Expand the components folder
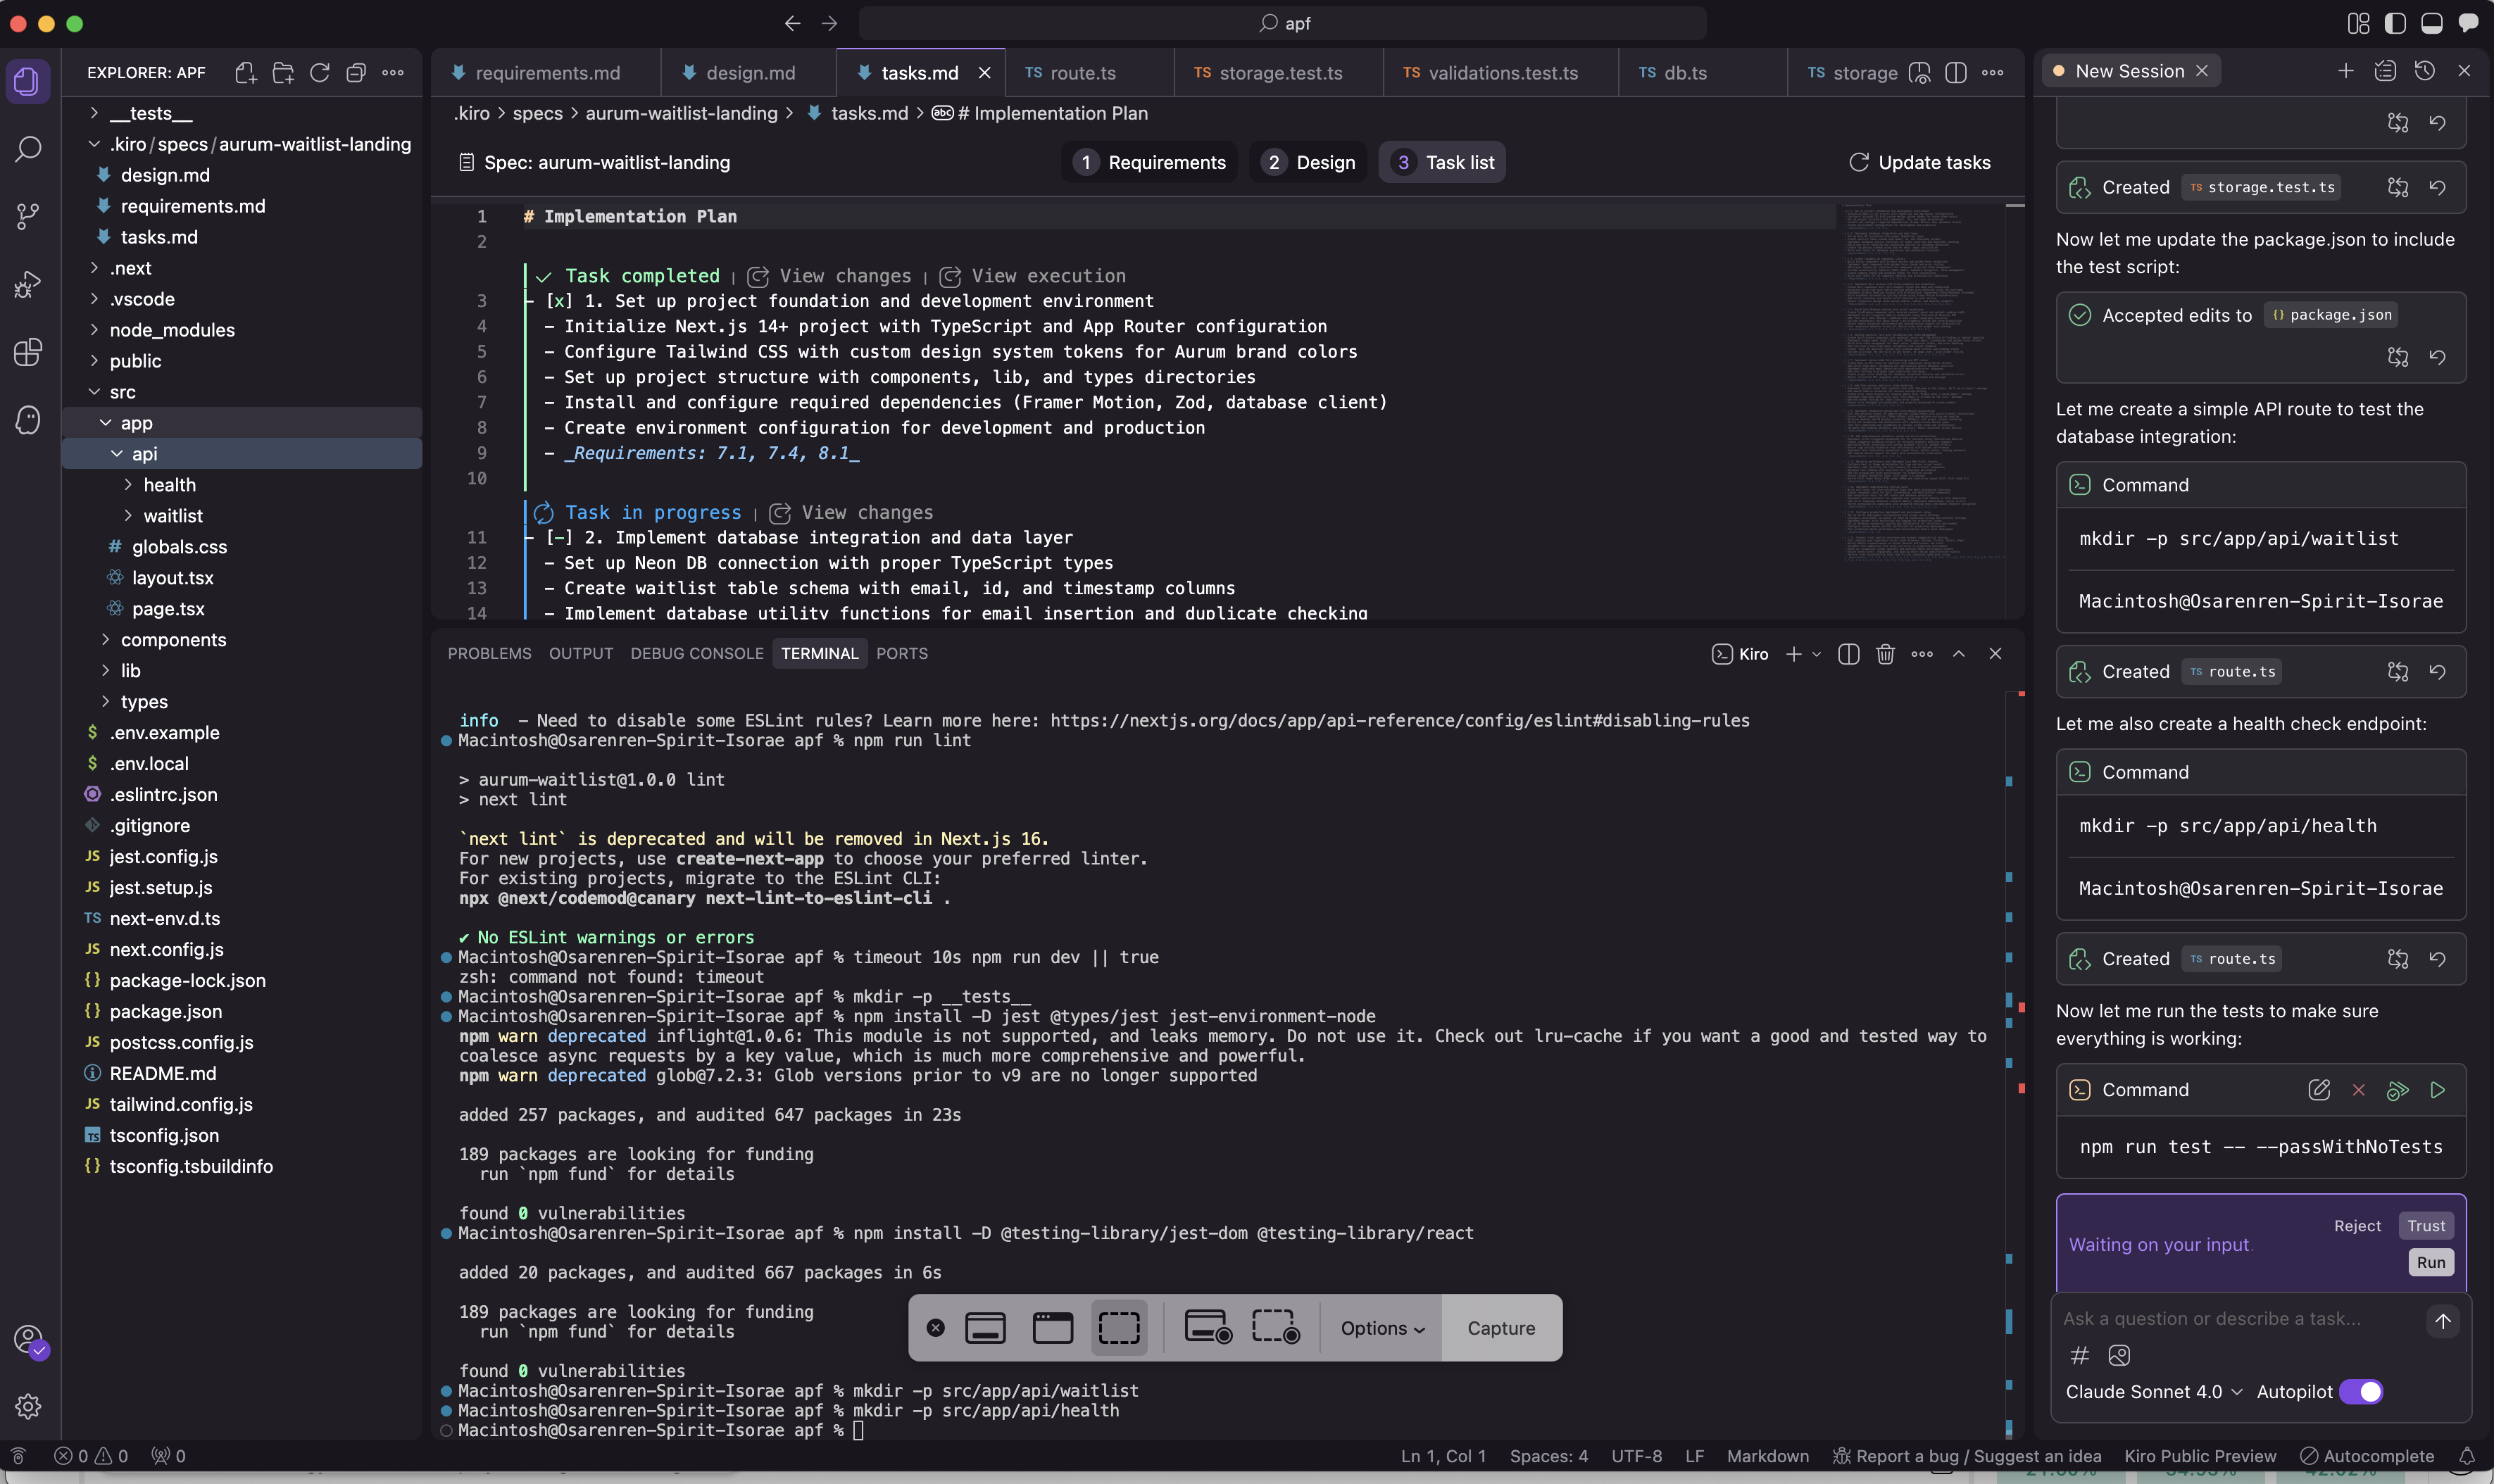Screen dimensions: 2494x1484 tap(173, 640)
